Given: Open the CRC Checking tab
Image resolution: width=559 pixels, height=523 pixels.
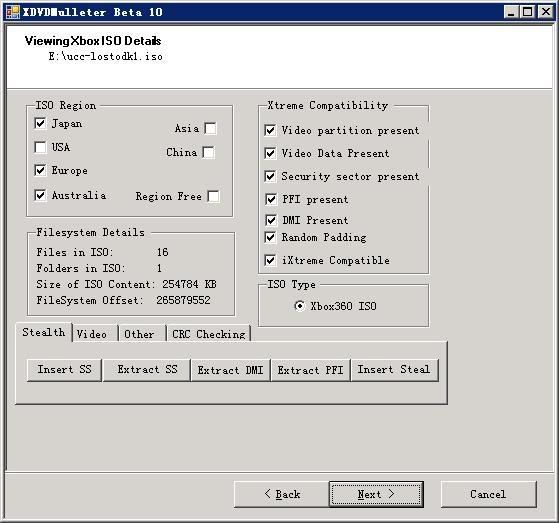Looking at the screenshot, I should 209,334.
